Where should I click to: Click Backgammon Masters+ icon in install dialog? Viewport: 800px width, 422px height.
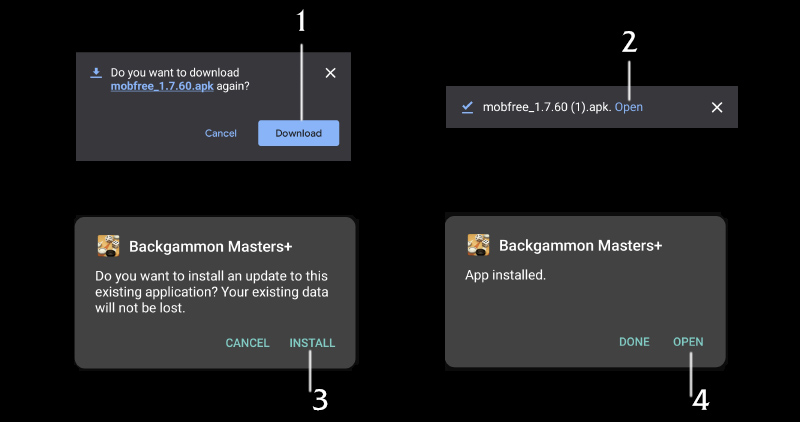point(109,246)
